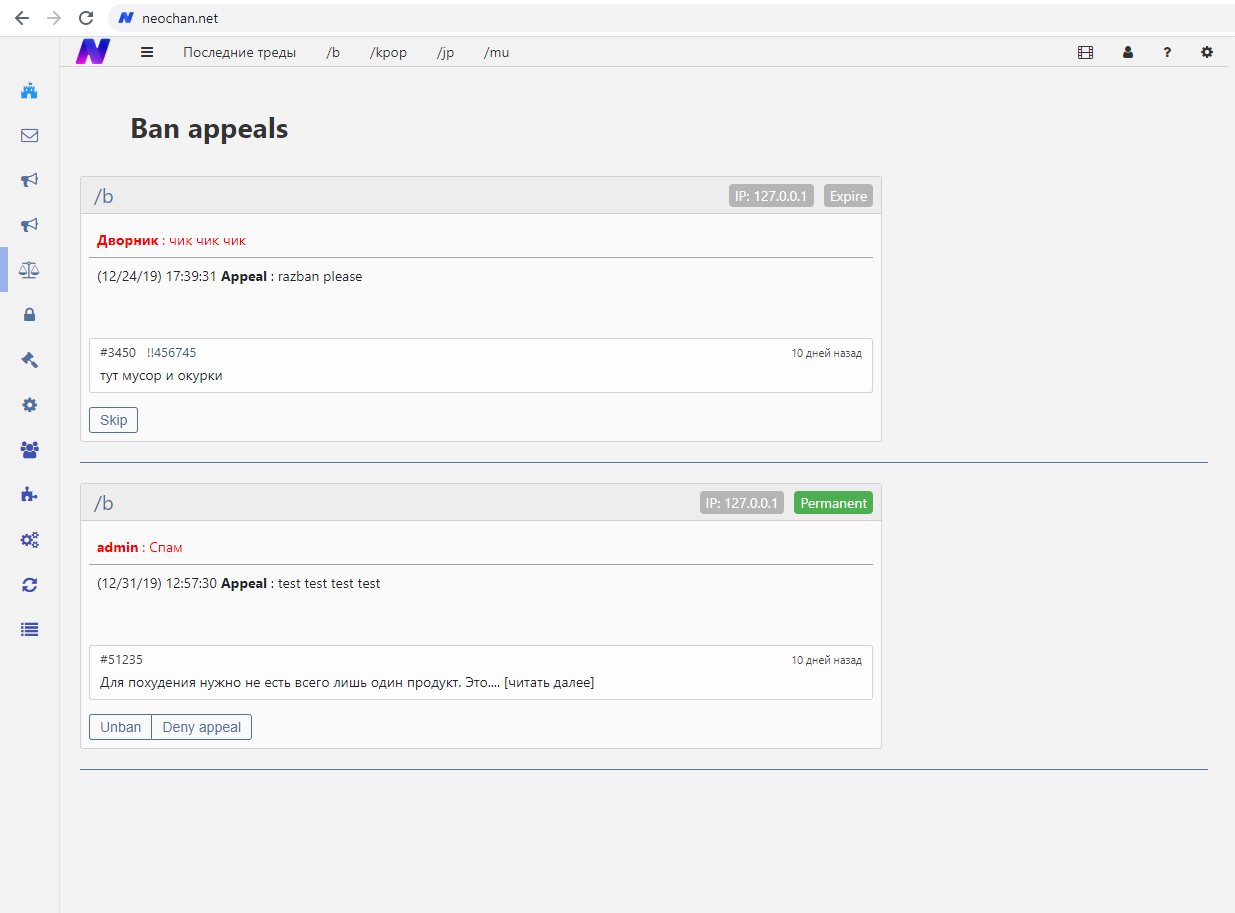This screenshot has width=1235, height=913.
Task: Click the Deny appeal button
Action: (201, 727)
